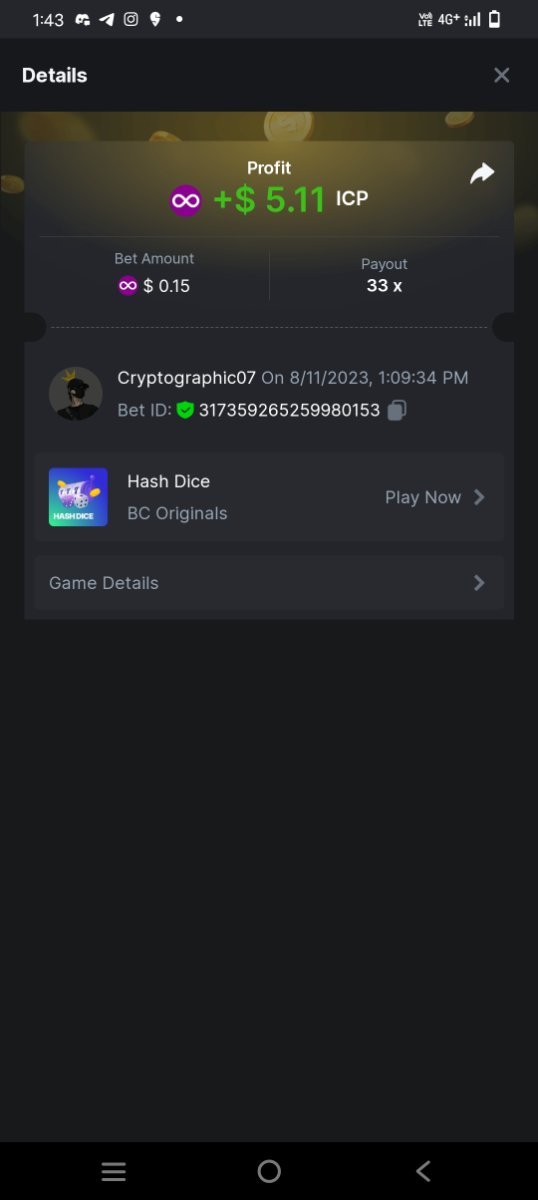Select the Hash Dice title text

169,481
